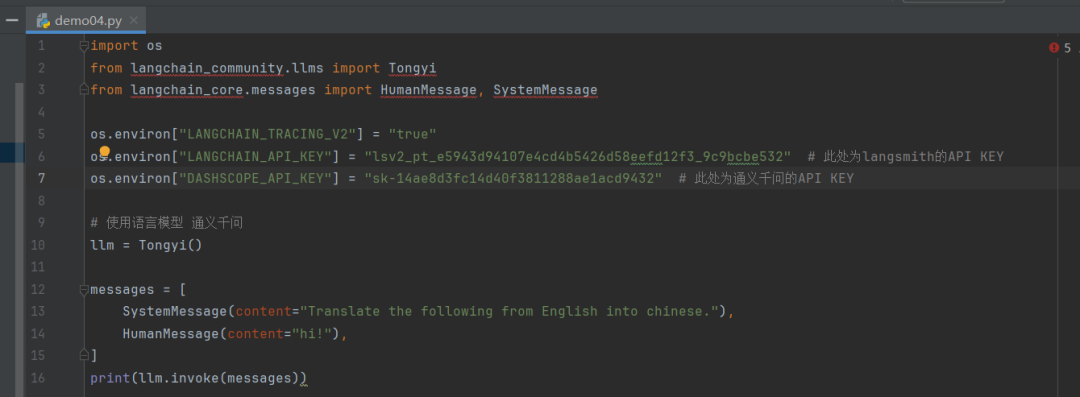Click "llm.invoke(messages)" on line 16
Screen dimensions: 1080x397
(219, 378)
